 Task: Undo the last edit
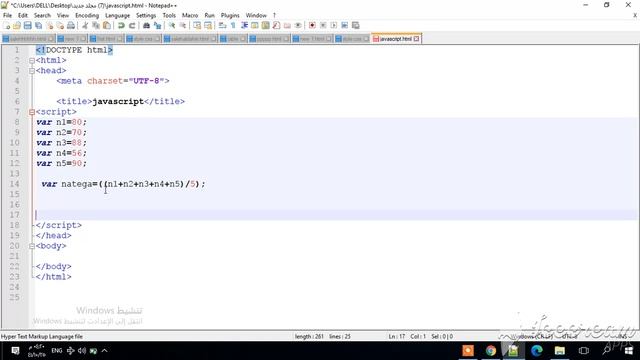pos(121,25)
